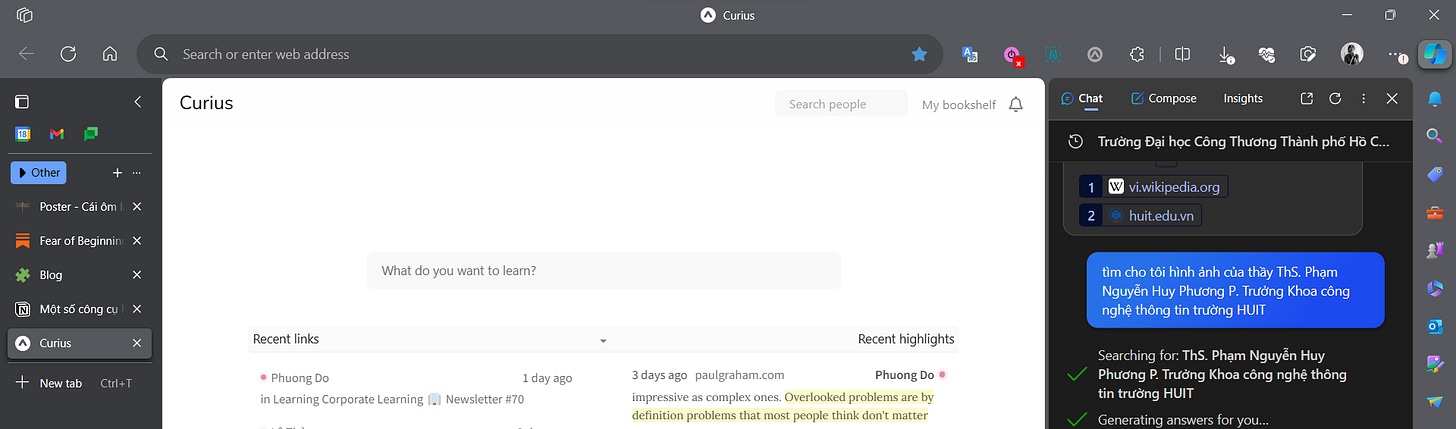
Task: Switch to Copilot Chat tab
Action: click(1082, 98)
